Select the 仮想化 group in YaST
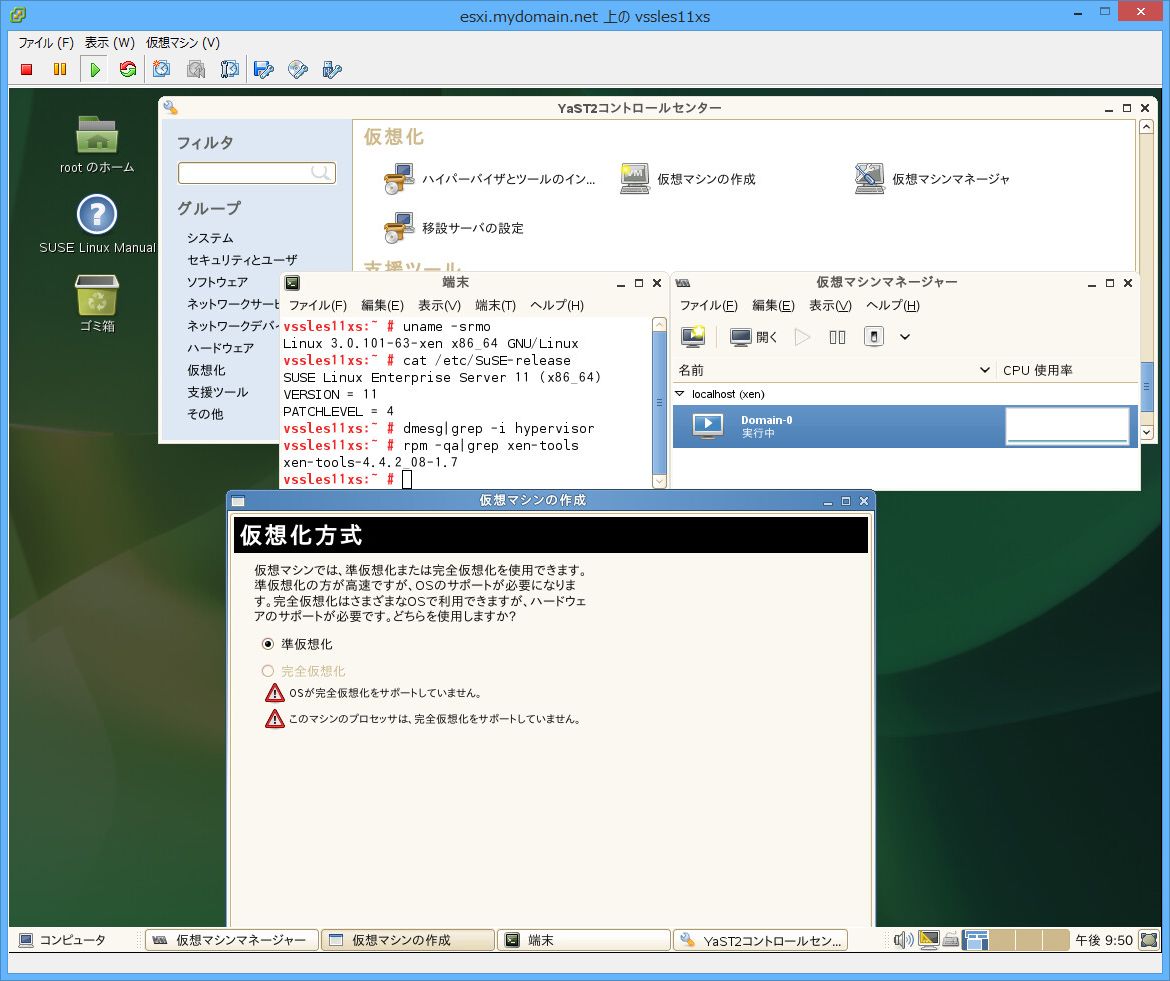1170x981 pixels. 206,370
